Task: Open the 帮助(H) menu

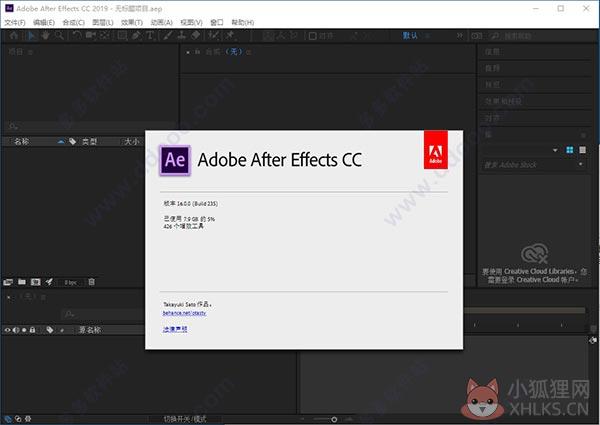Action: pos(243,23)
